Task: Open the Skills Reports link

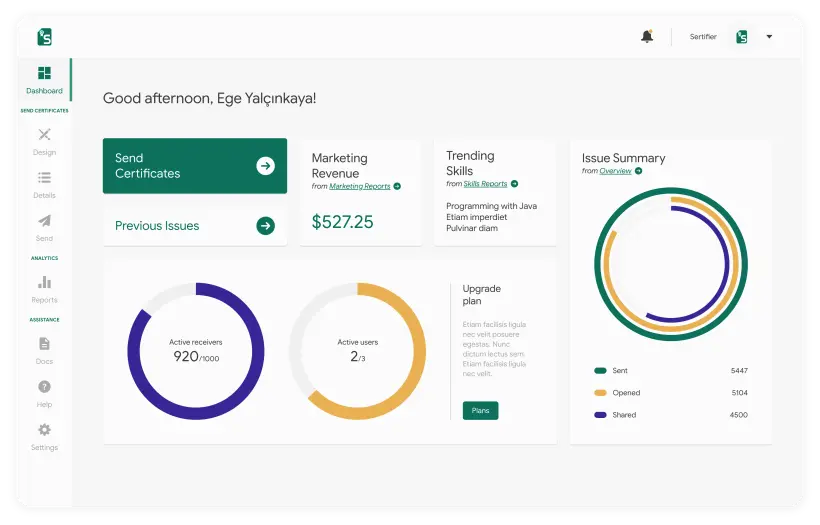Action: (x=485, y=184)
